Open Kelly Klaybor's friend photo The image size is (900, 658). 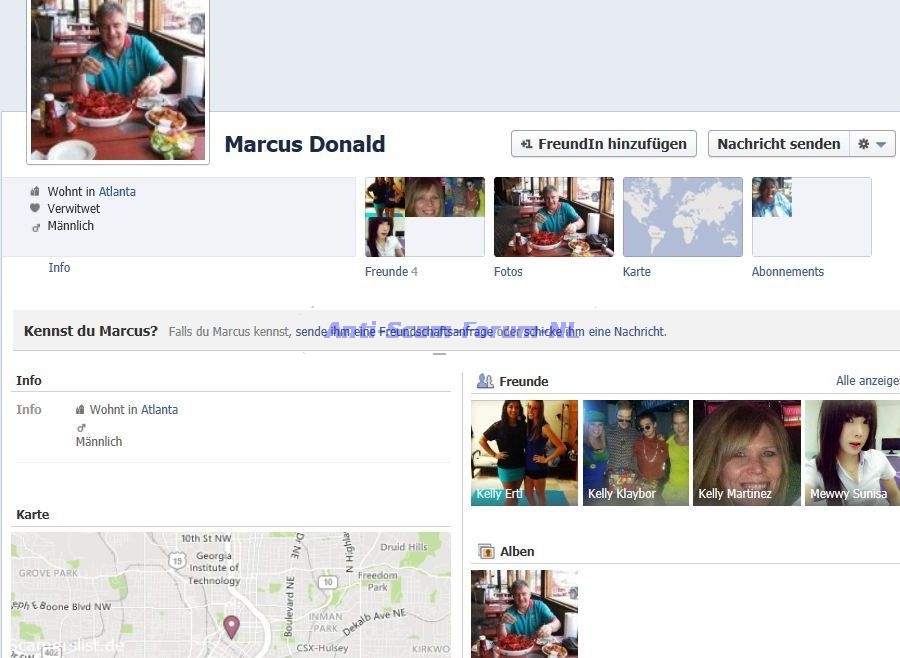coord(636,452)
